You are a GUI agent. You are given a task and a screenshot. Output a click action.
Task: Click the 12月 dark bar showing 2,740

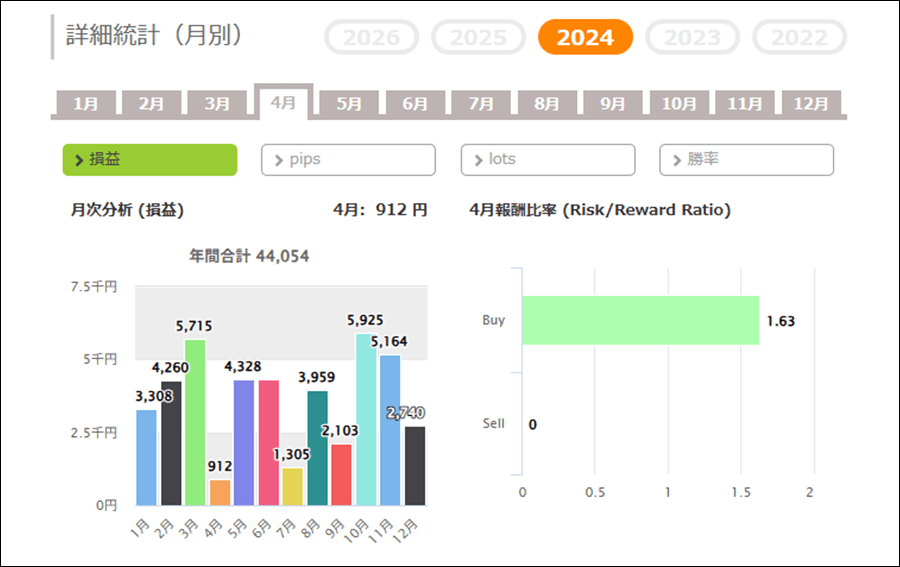414,465
